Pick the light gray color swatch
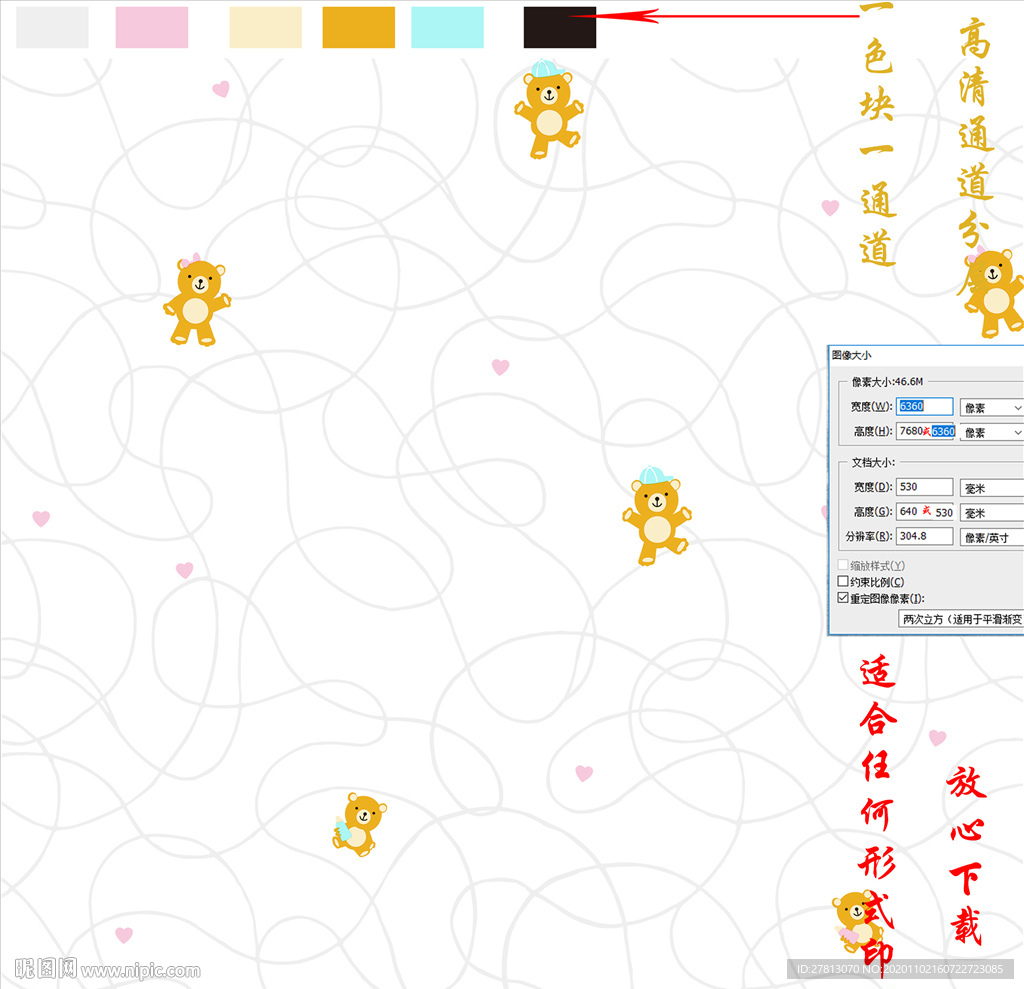 coord(52,27)
